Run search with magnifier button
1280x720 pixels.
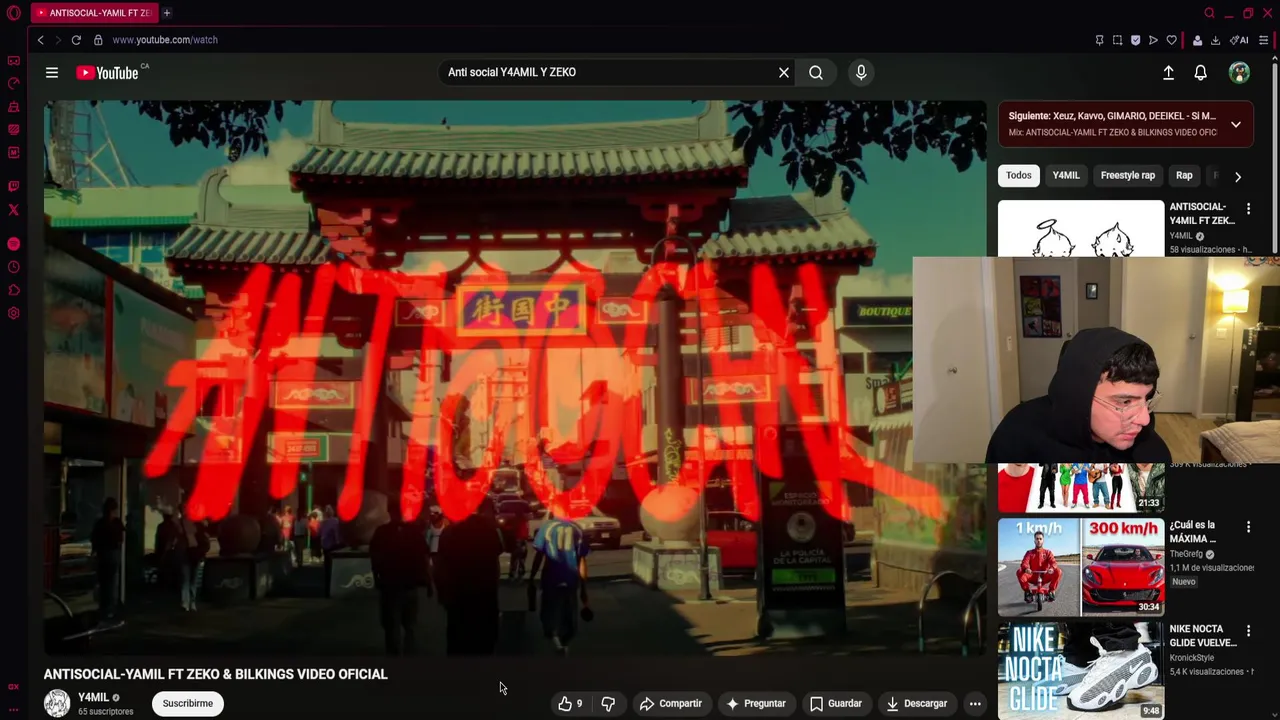[816, 72]
